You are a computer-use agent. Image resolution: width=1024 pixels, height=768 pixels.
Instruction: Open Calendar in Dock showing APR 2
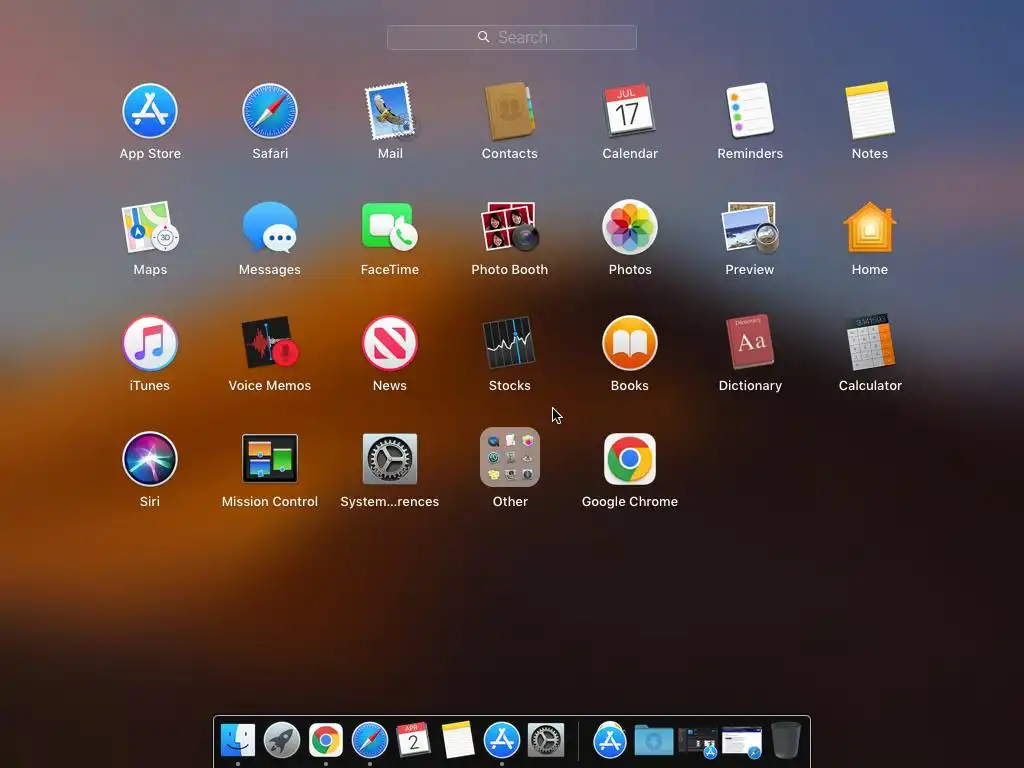point(413,740)
